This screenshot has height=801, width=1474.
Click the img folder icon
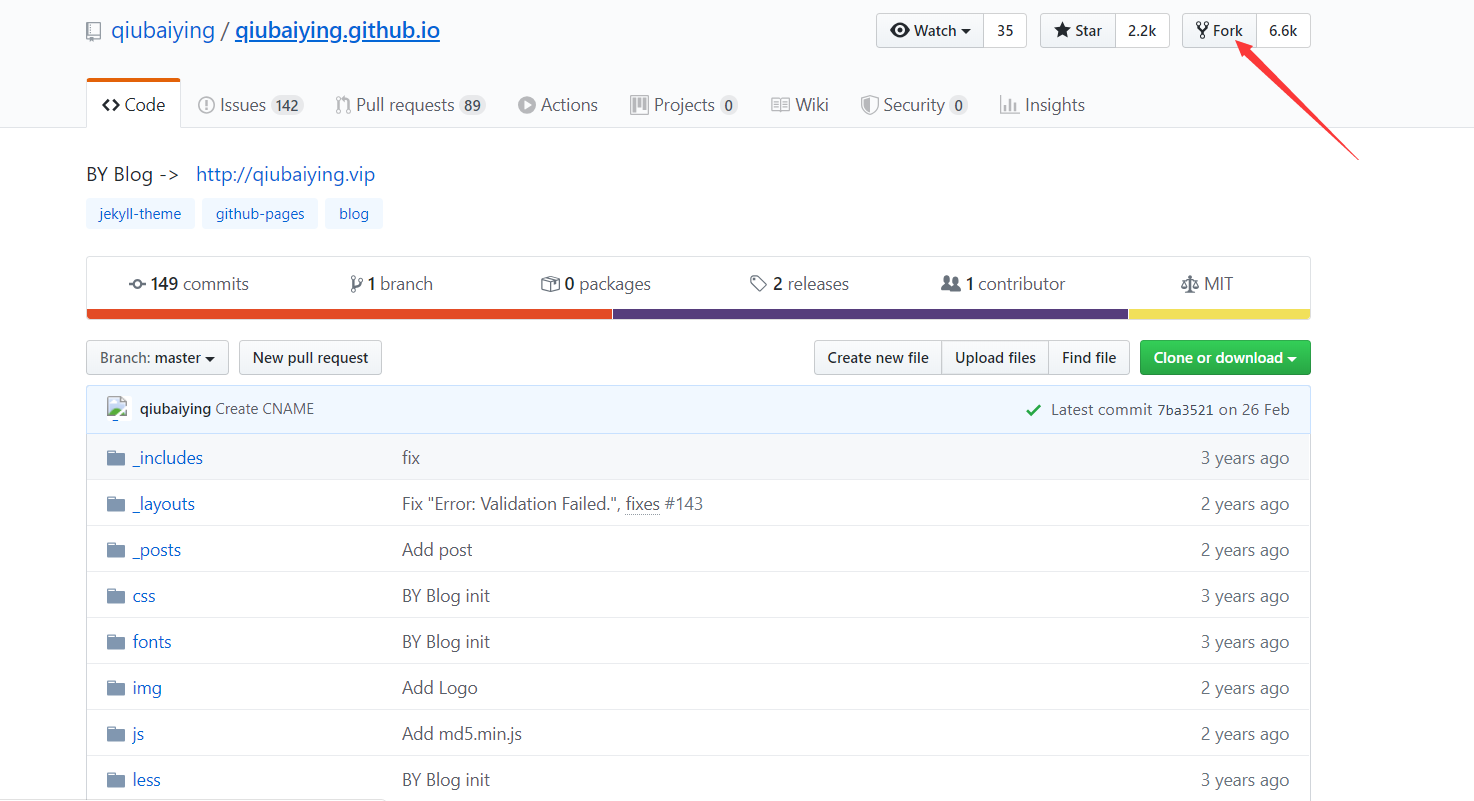(116, 688)
